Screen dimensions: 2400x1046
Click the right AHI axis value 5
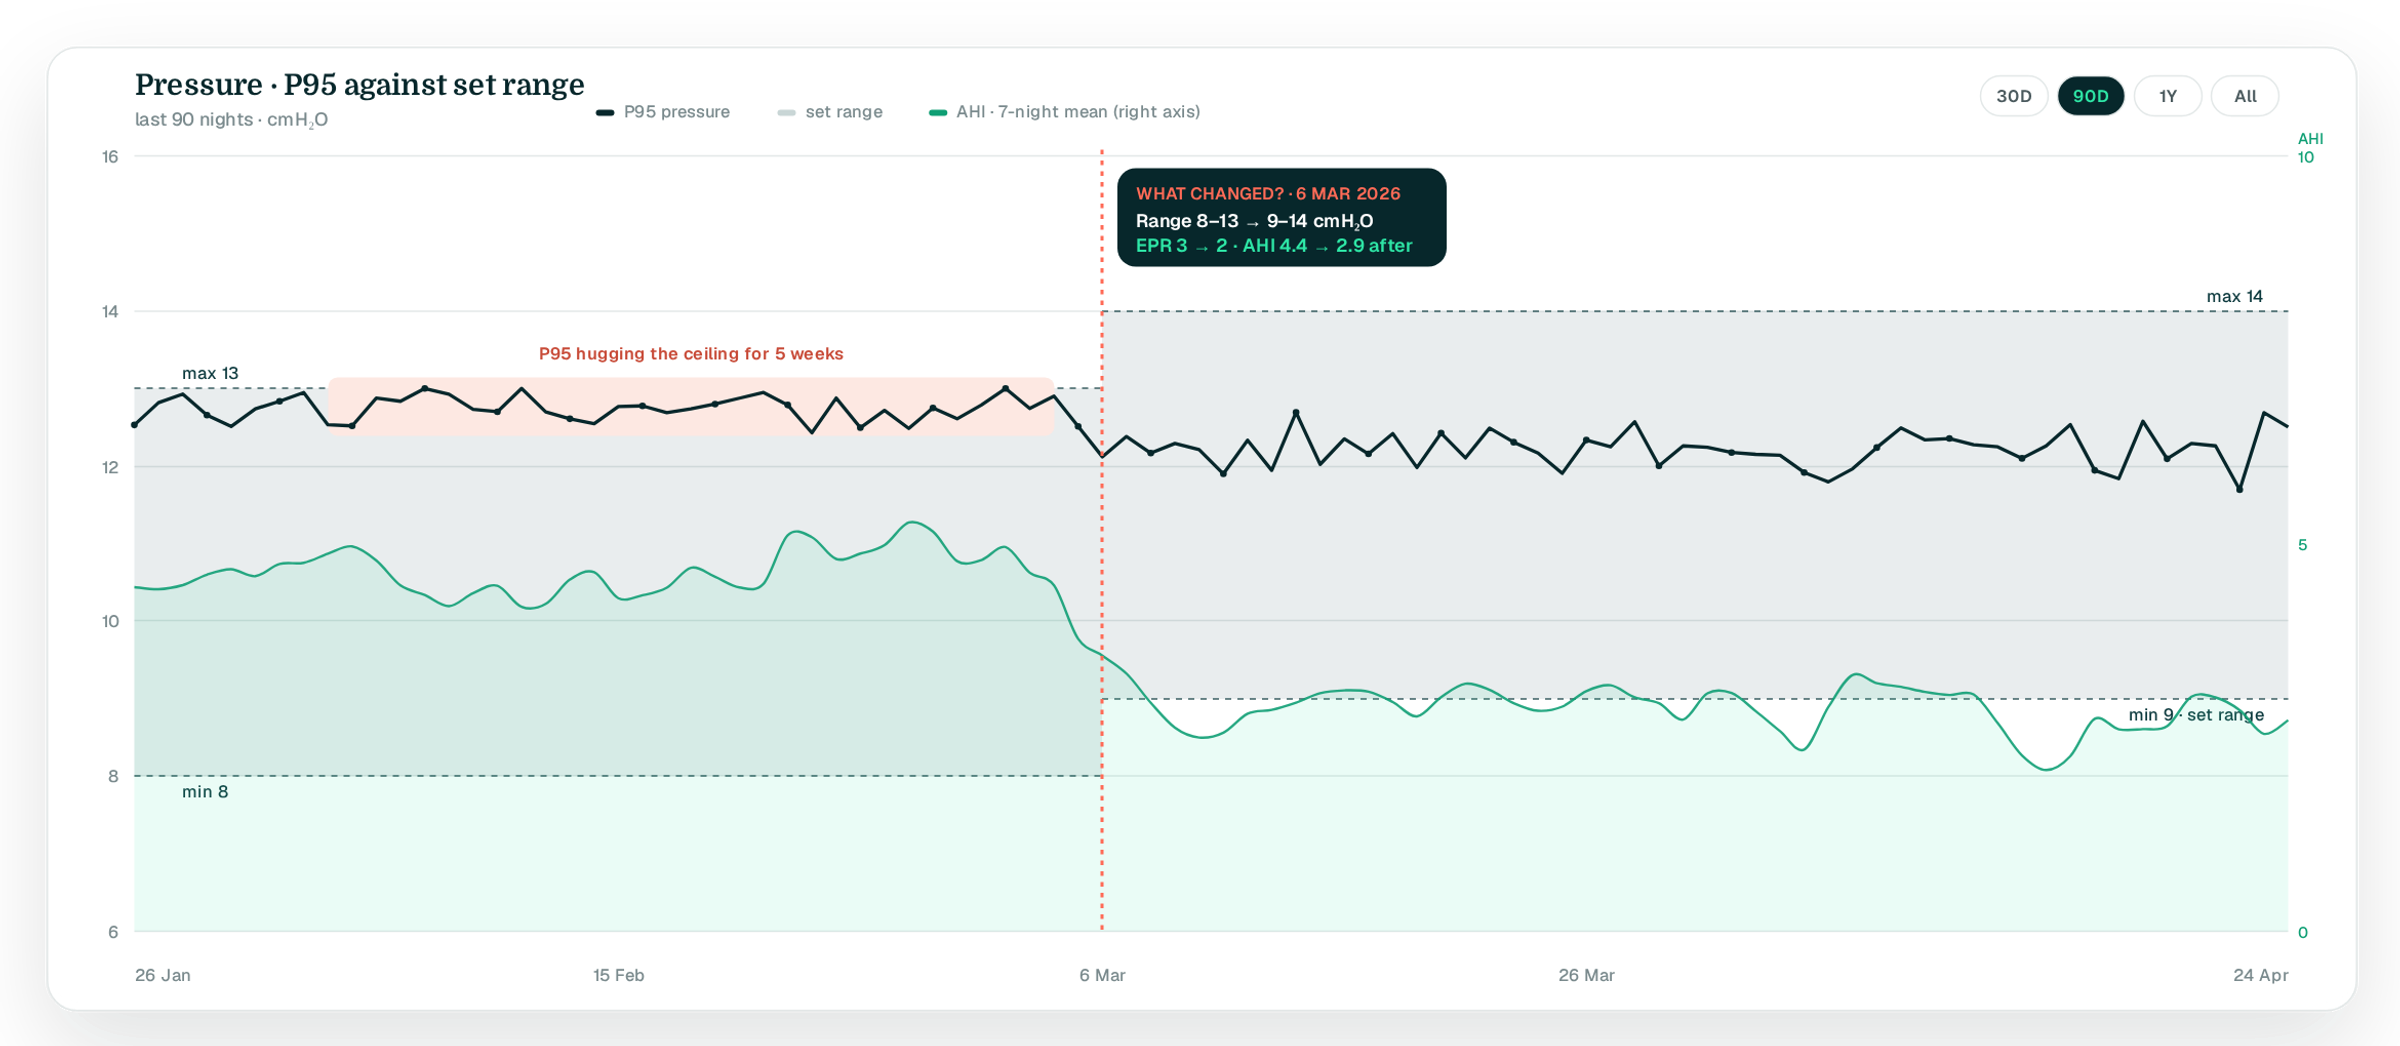[x=2302, y=545]
